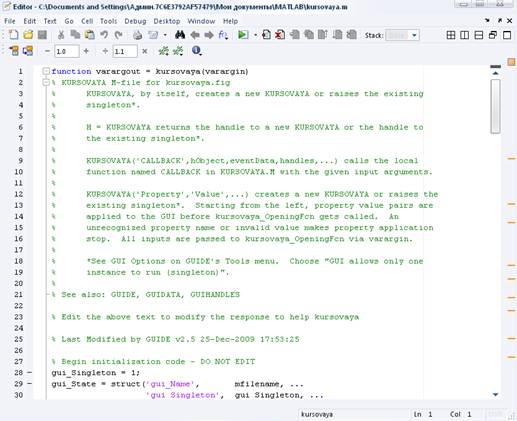
Task: Collapse the comment block fold on line 2
Action: pyautogui.click(x=46, y=82)
